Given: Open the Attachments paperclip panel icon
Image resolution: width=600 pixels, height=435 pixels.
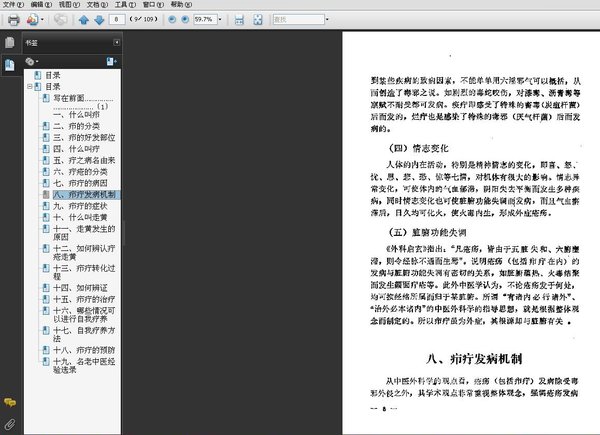Looking at the screenshot, I should [10, 424].
